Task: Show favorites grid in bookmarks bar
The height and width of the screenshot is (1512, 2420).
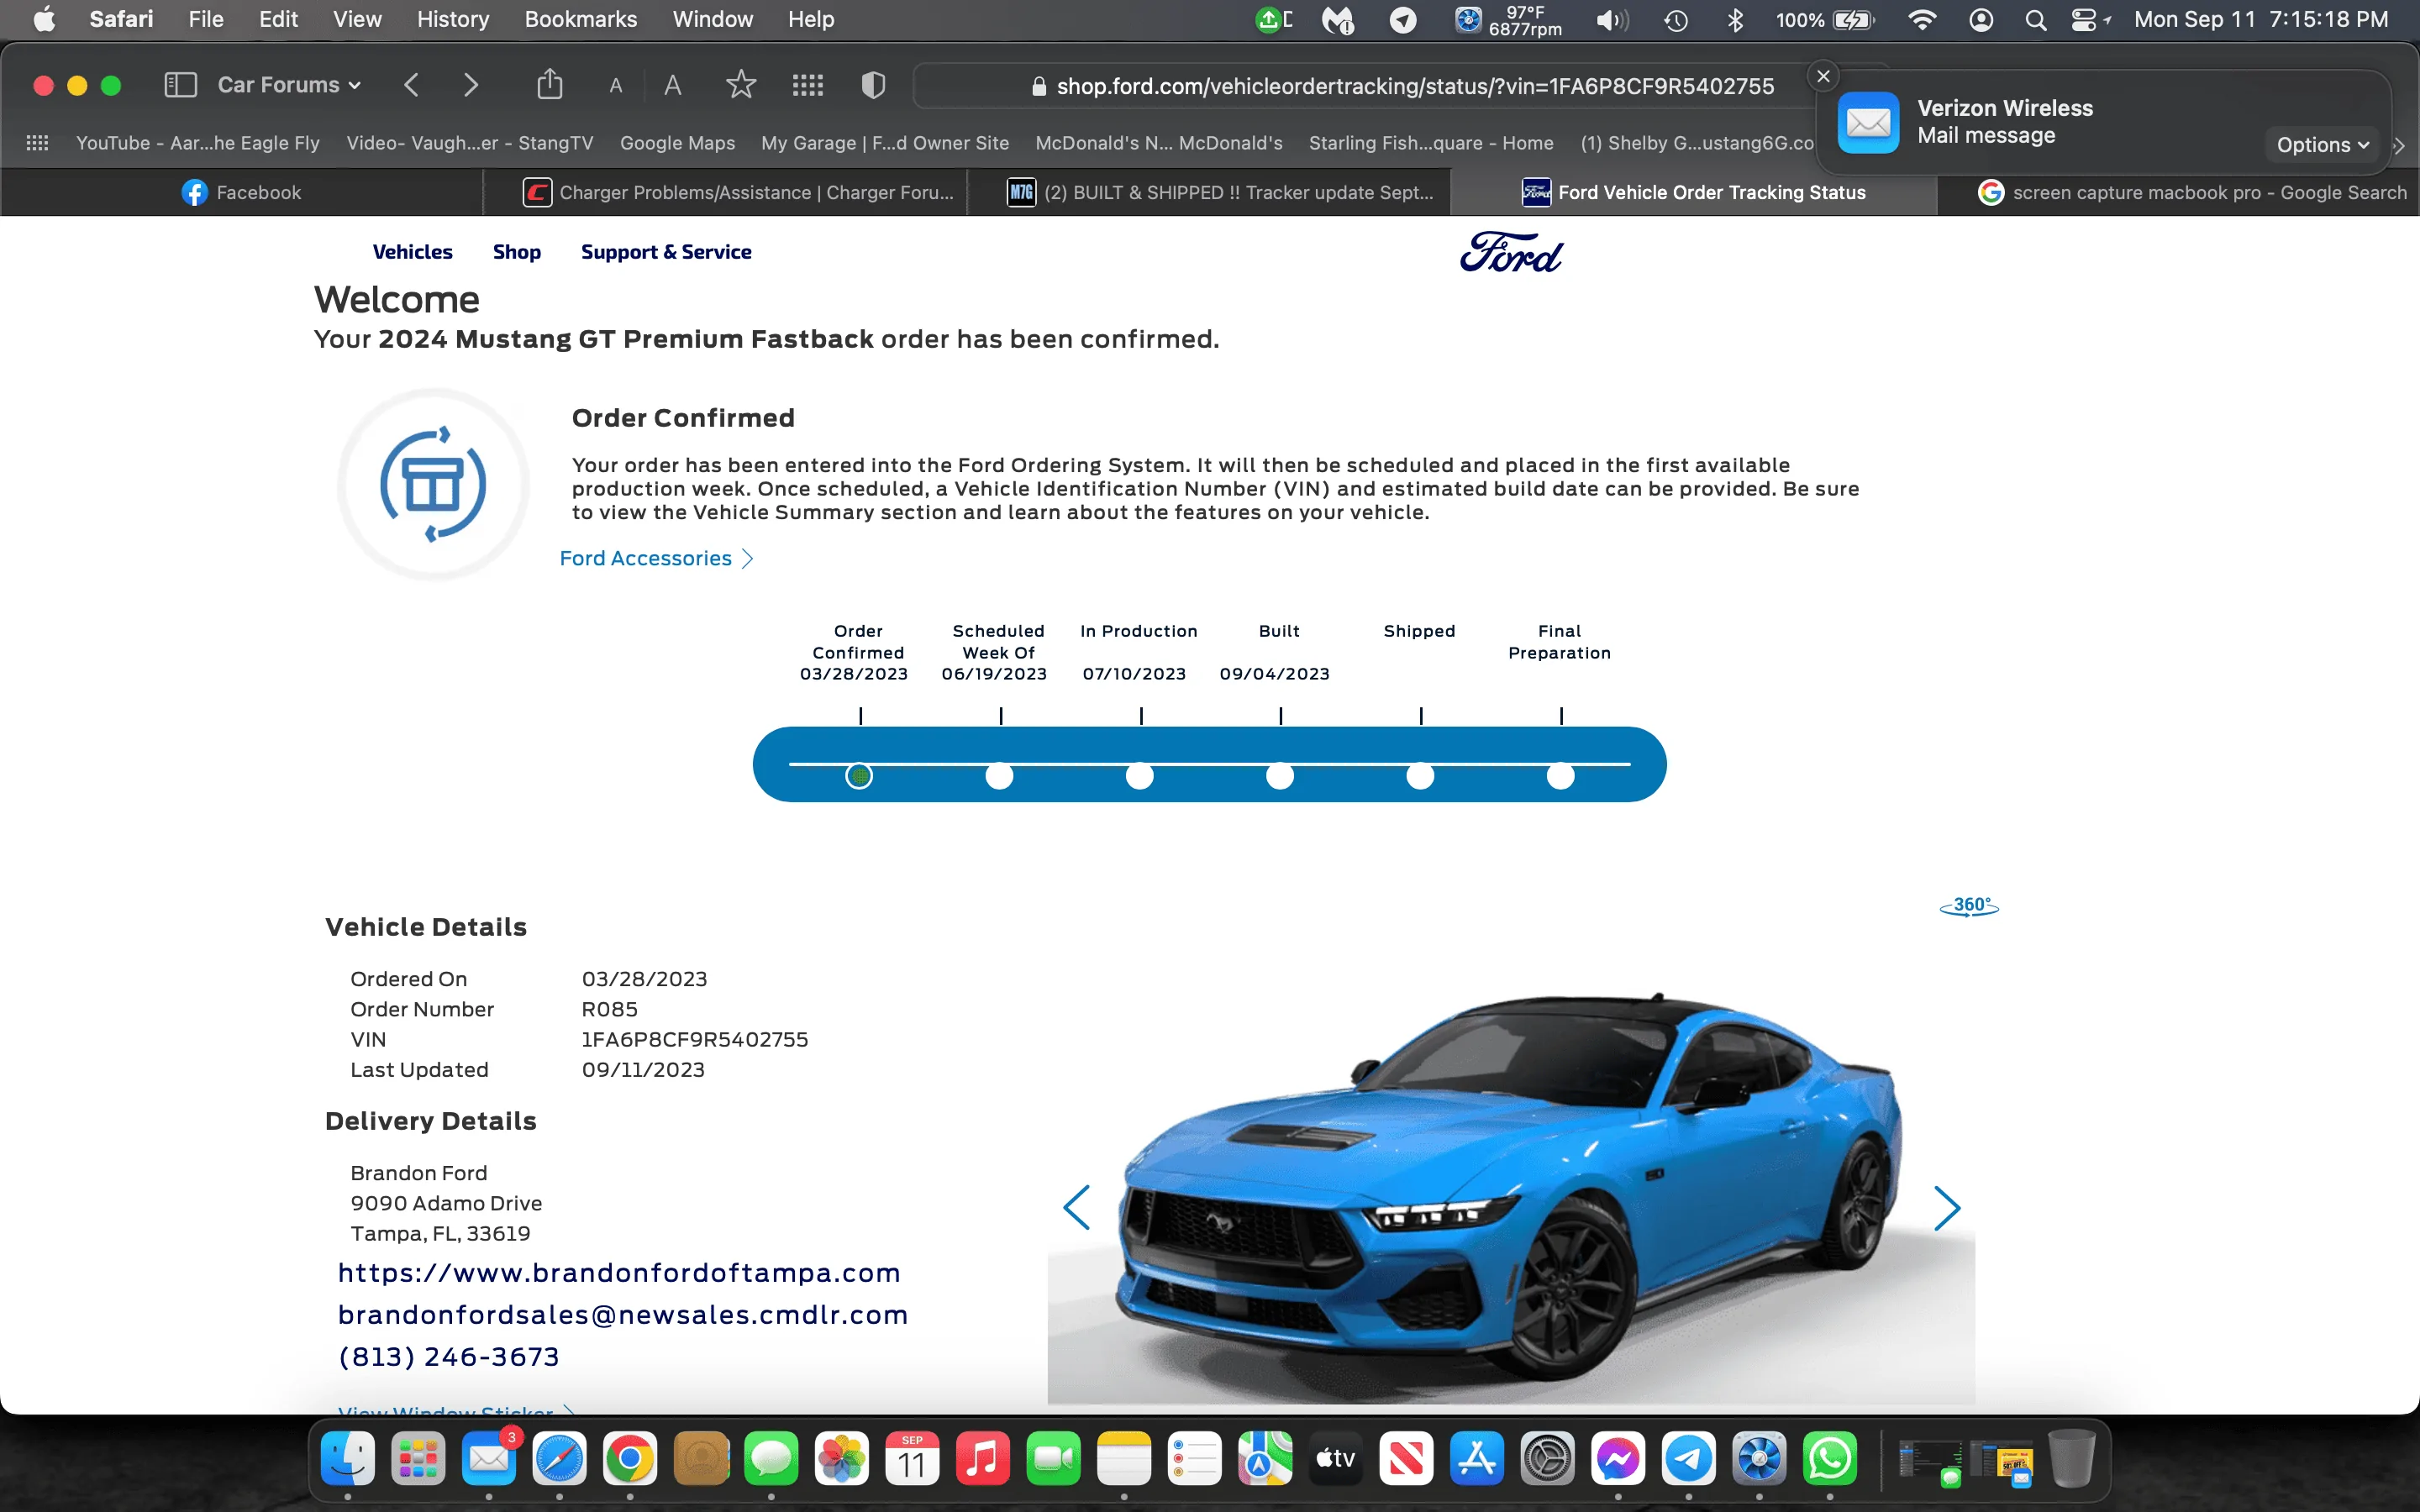Action: pyautogui.click(x=37, y=143)
